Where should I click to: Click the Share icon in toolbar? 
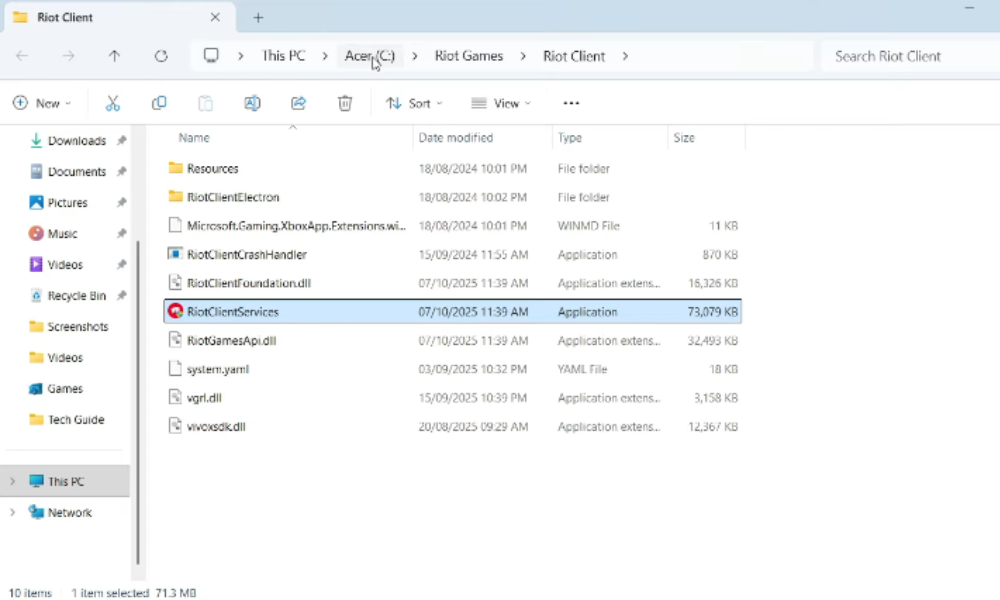click(x=298, y=103)
